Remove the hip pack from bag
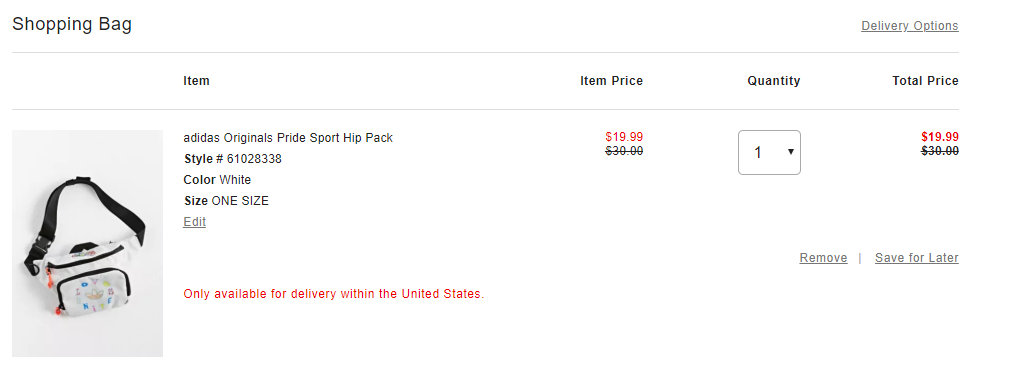Viewport: 1020px width, 366px height. pos(823,258)
